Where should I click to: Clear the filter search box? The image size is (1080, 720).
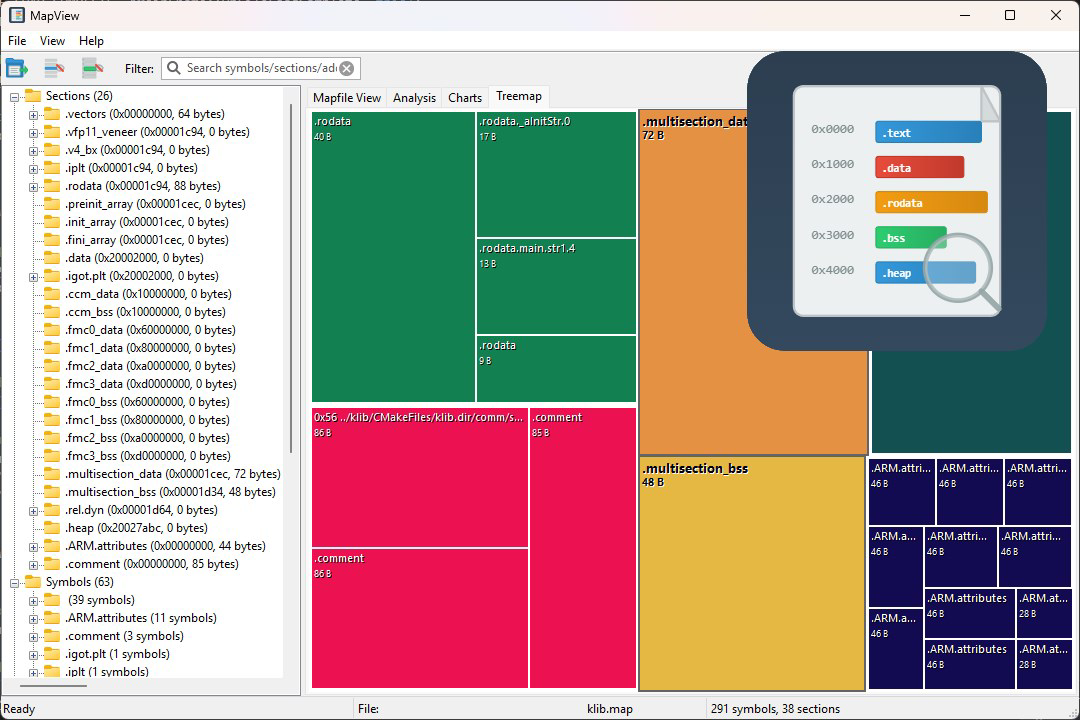point(347,68)
